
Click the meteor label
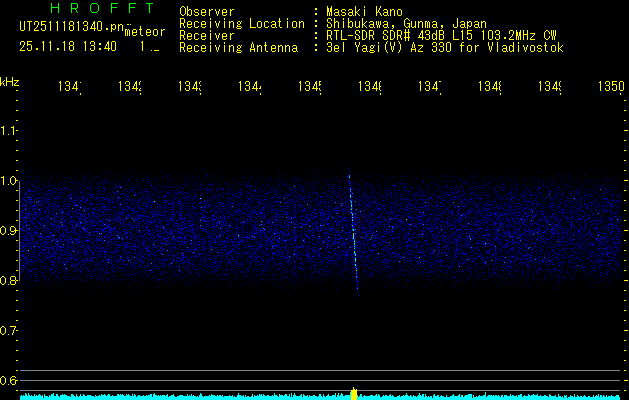pyautogui.click(x=144, y=32)
